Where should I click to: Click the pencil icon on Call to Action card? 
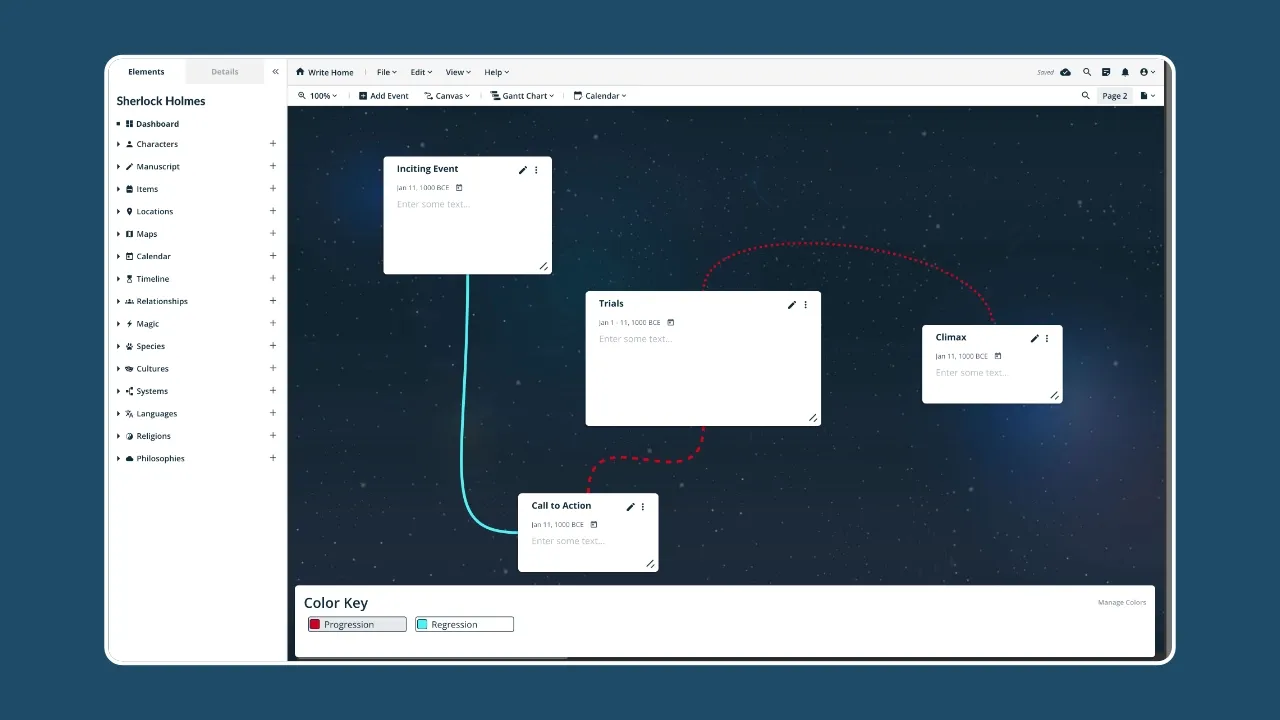pyautogui.click(x=628, y=507)
